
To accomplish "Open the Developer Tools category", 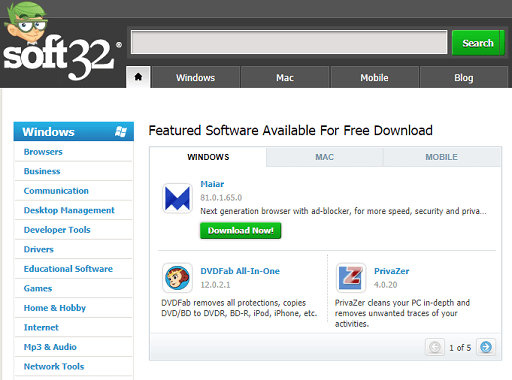I will [x=57, y=230].
